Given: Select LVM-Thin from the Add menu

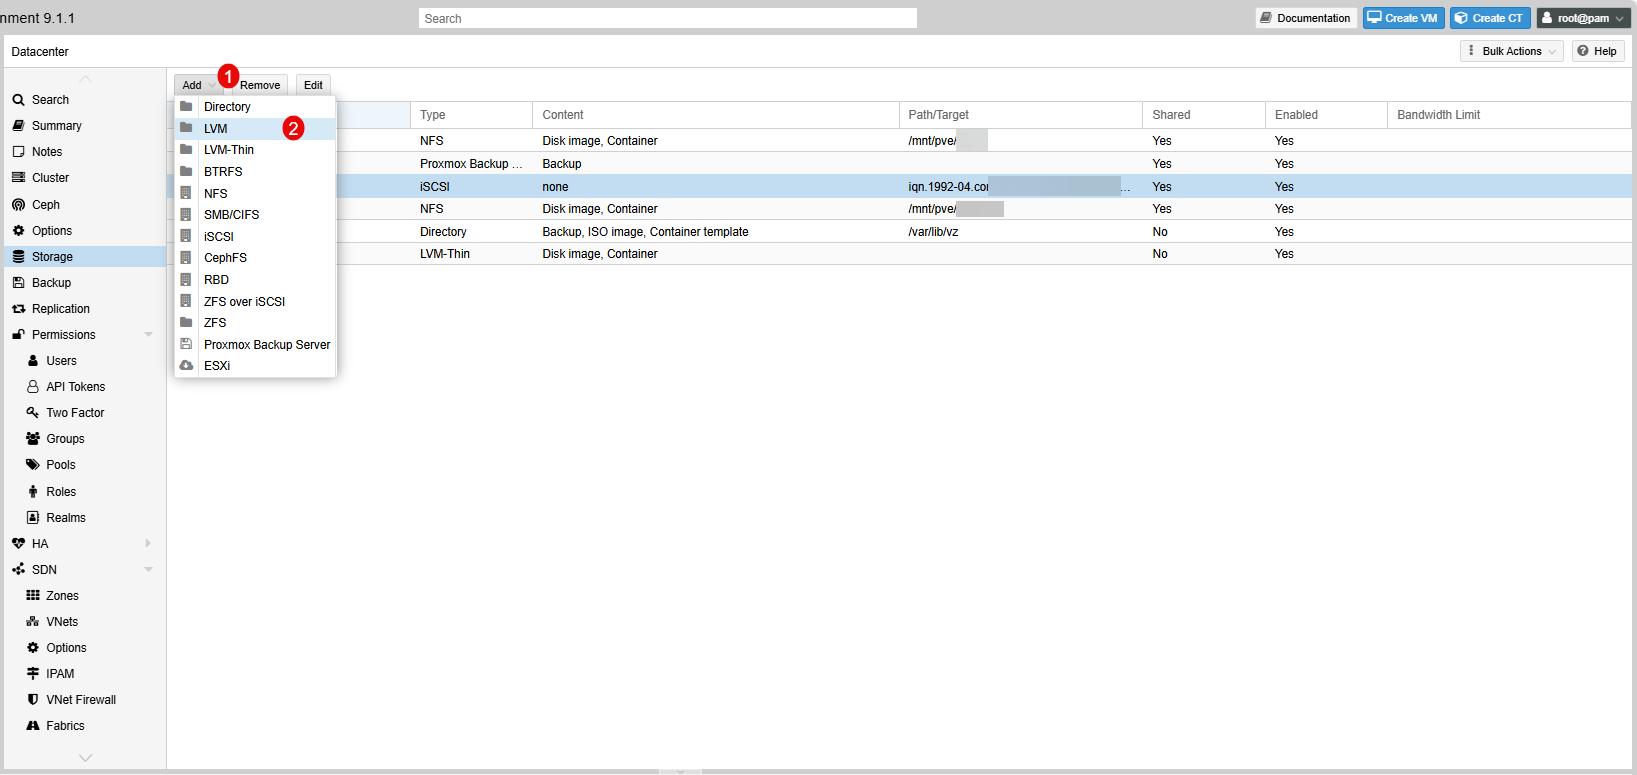Looking at the screenshot, I should (229, 150).
